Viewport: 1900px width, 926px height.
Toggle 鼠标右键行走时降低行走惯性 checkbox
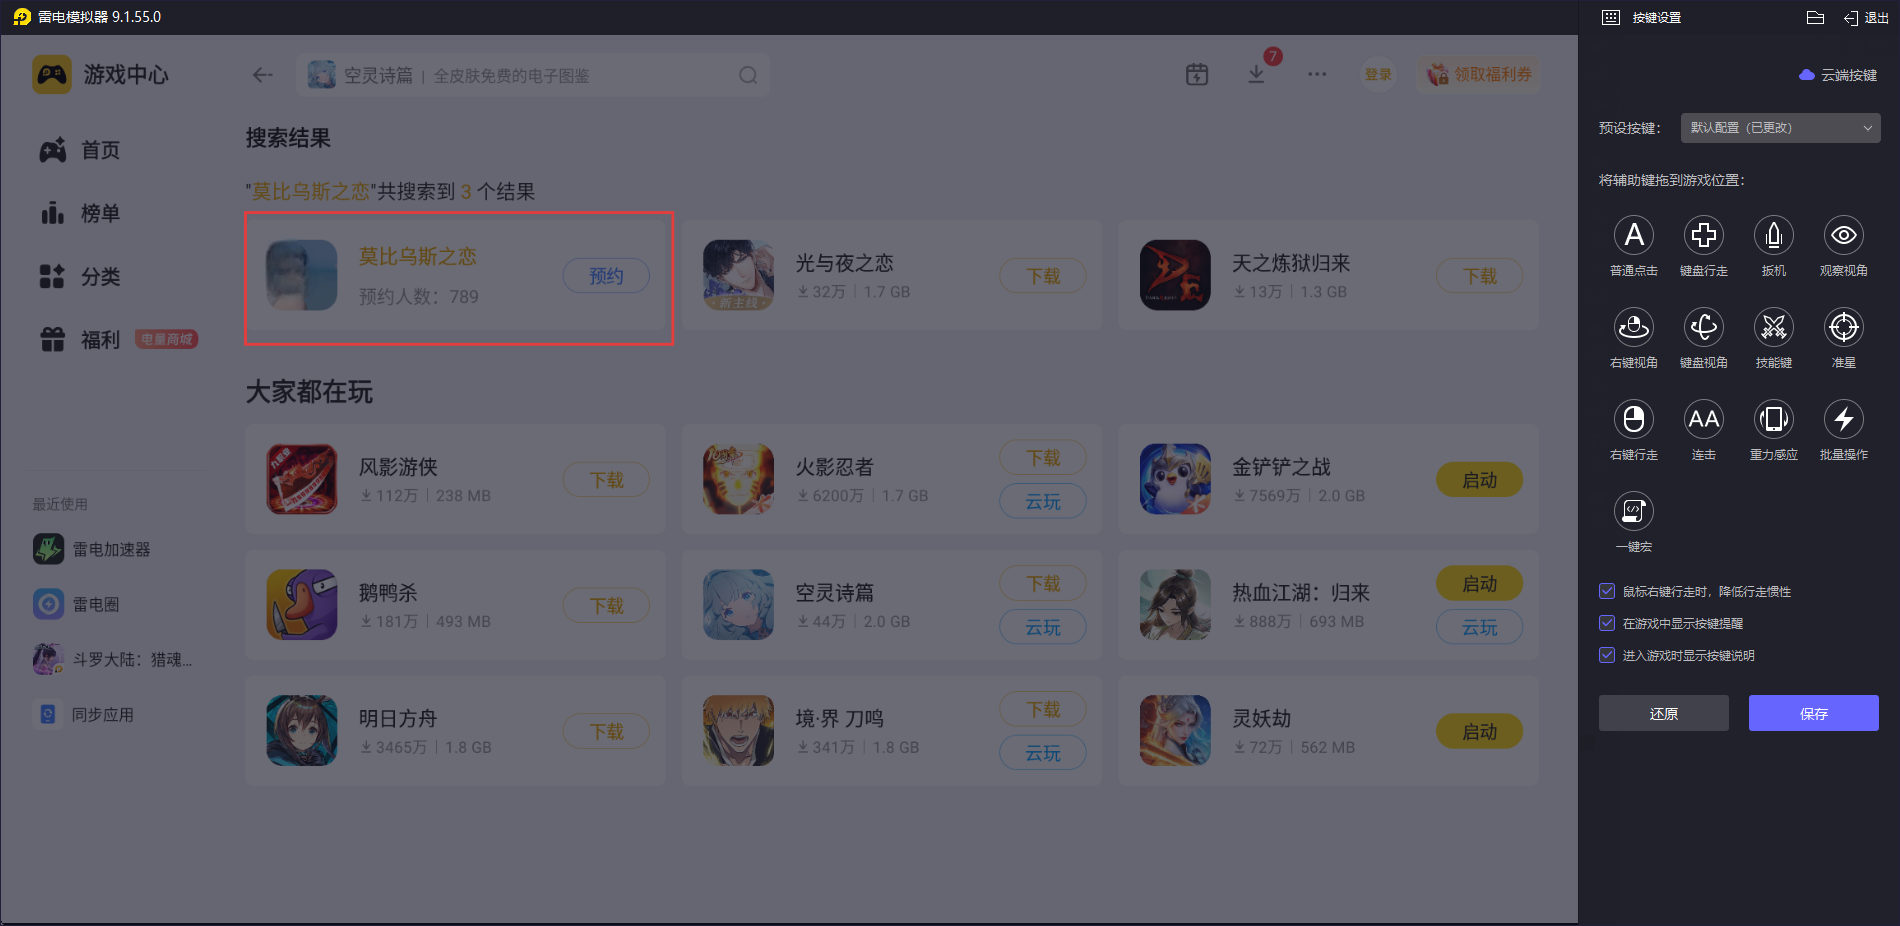(x=1607, y=591)
